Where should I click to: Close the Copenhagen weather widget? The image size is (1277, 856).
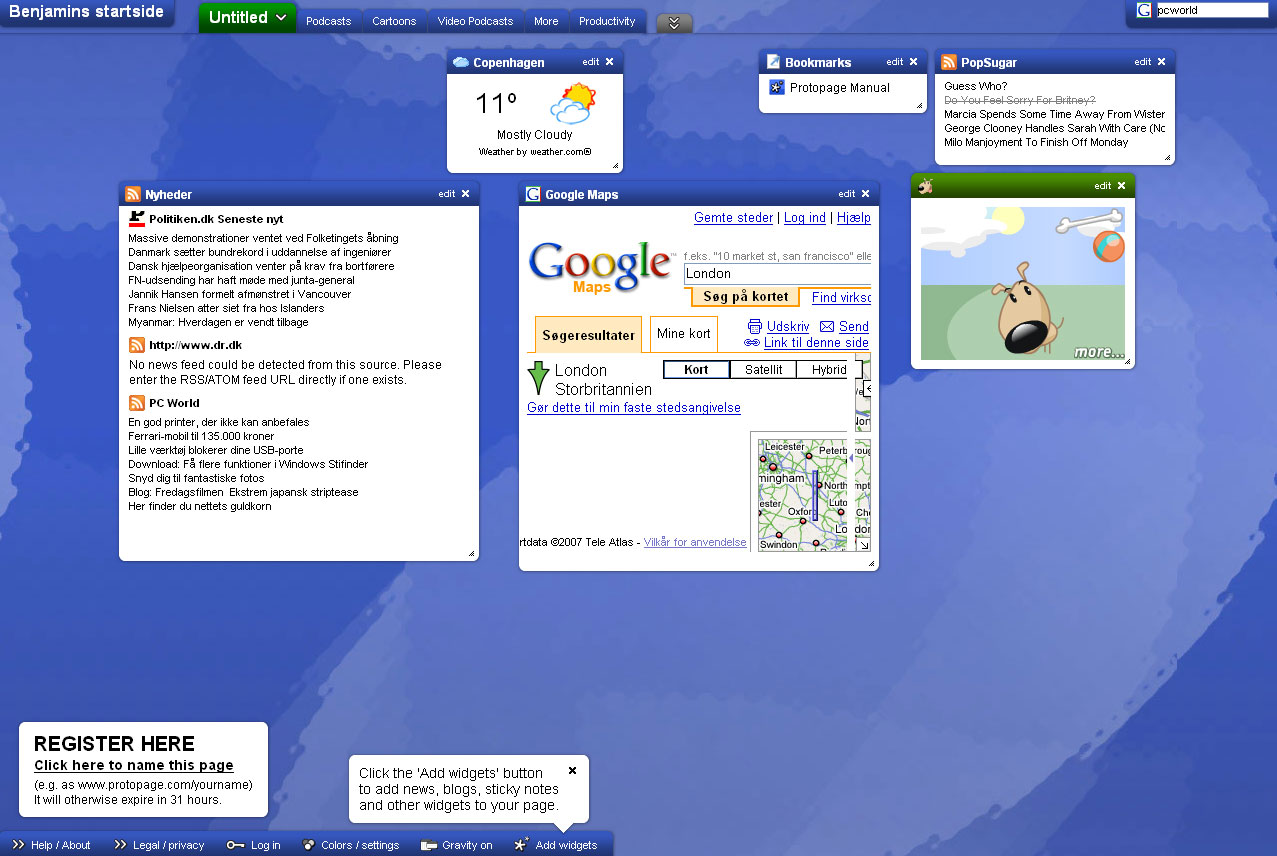coord(610,62)
